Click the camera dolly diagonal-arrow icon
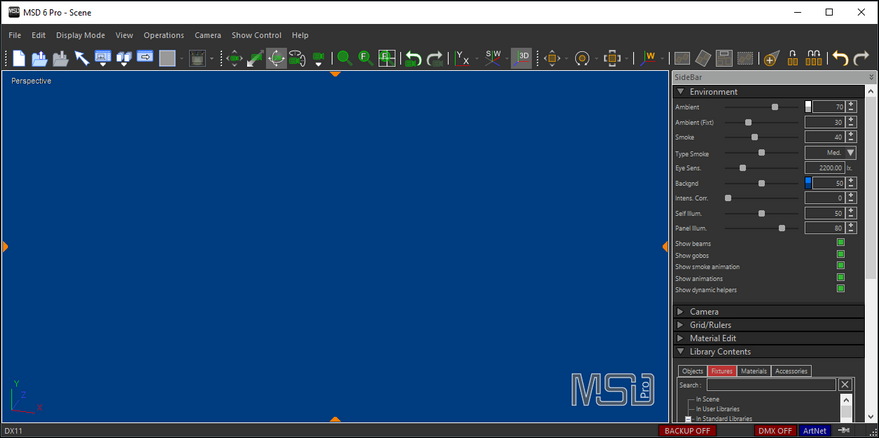Screen dimensions: 879x438 tap(255, 58)
